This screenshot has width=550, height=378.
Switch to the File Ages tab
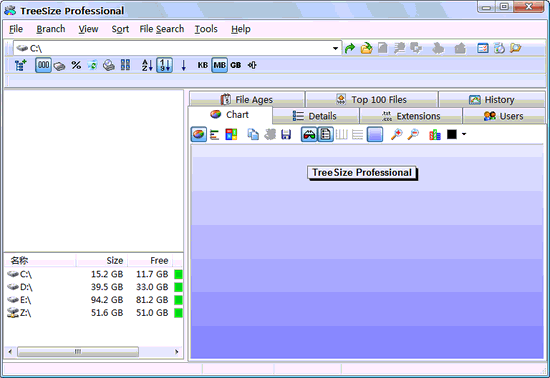[x=247, y=100]
